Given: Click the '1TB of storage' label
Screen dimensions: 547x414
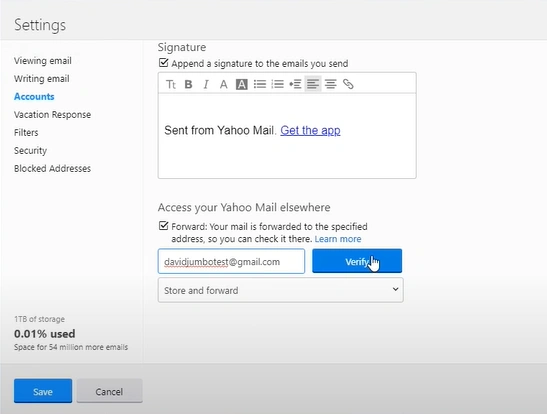Looking at the screenshot, I should click(39, 319).
